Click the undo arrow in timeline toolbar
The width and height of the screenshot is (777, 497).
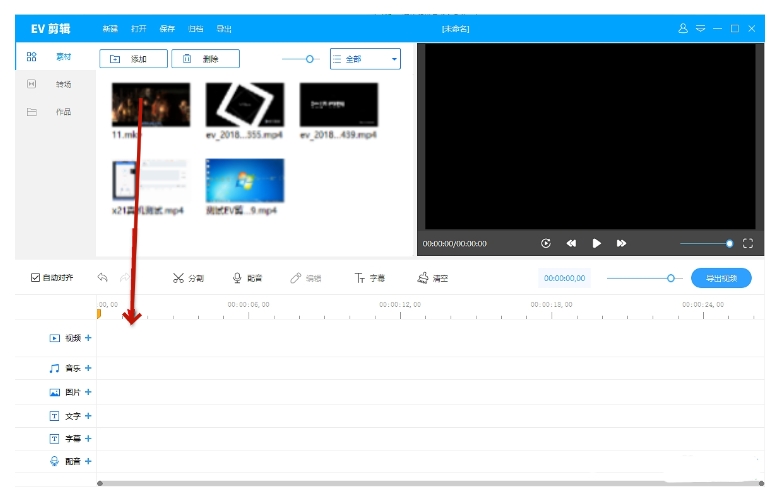tap(102, 278)
